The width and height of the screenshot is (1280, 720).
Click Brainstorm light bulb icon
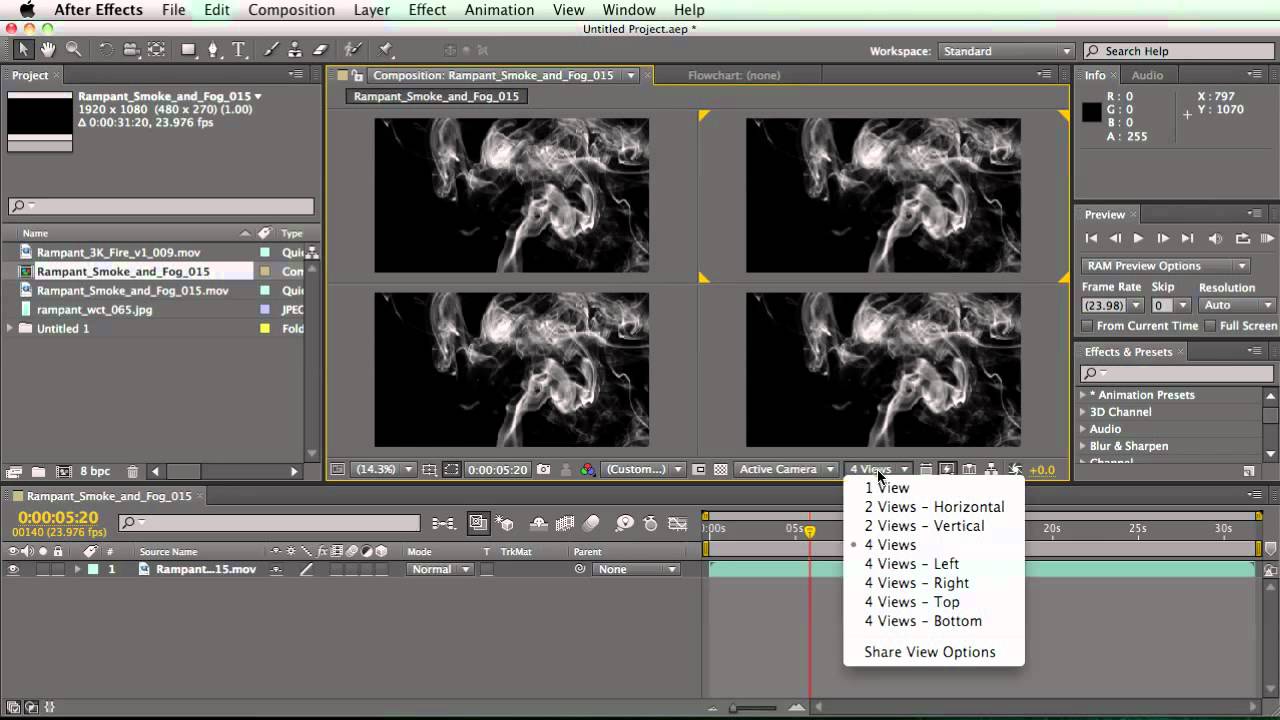pyautogui.click(x=625, y=523)
